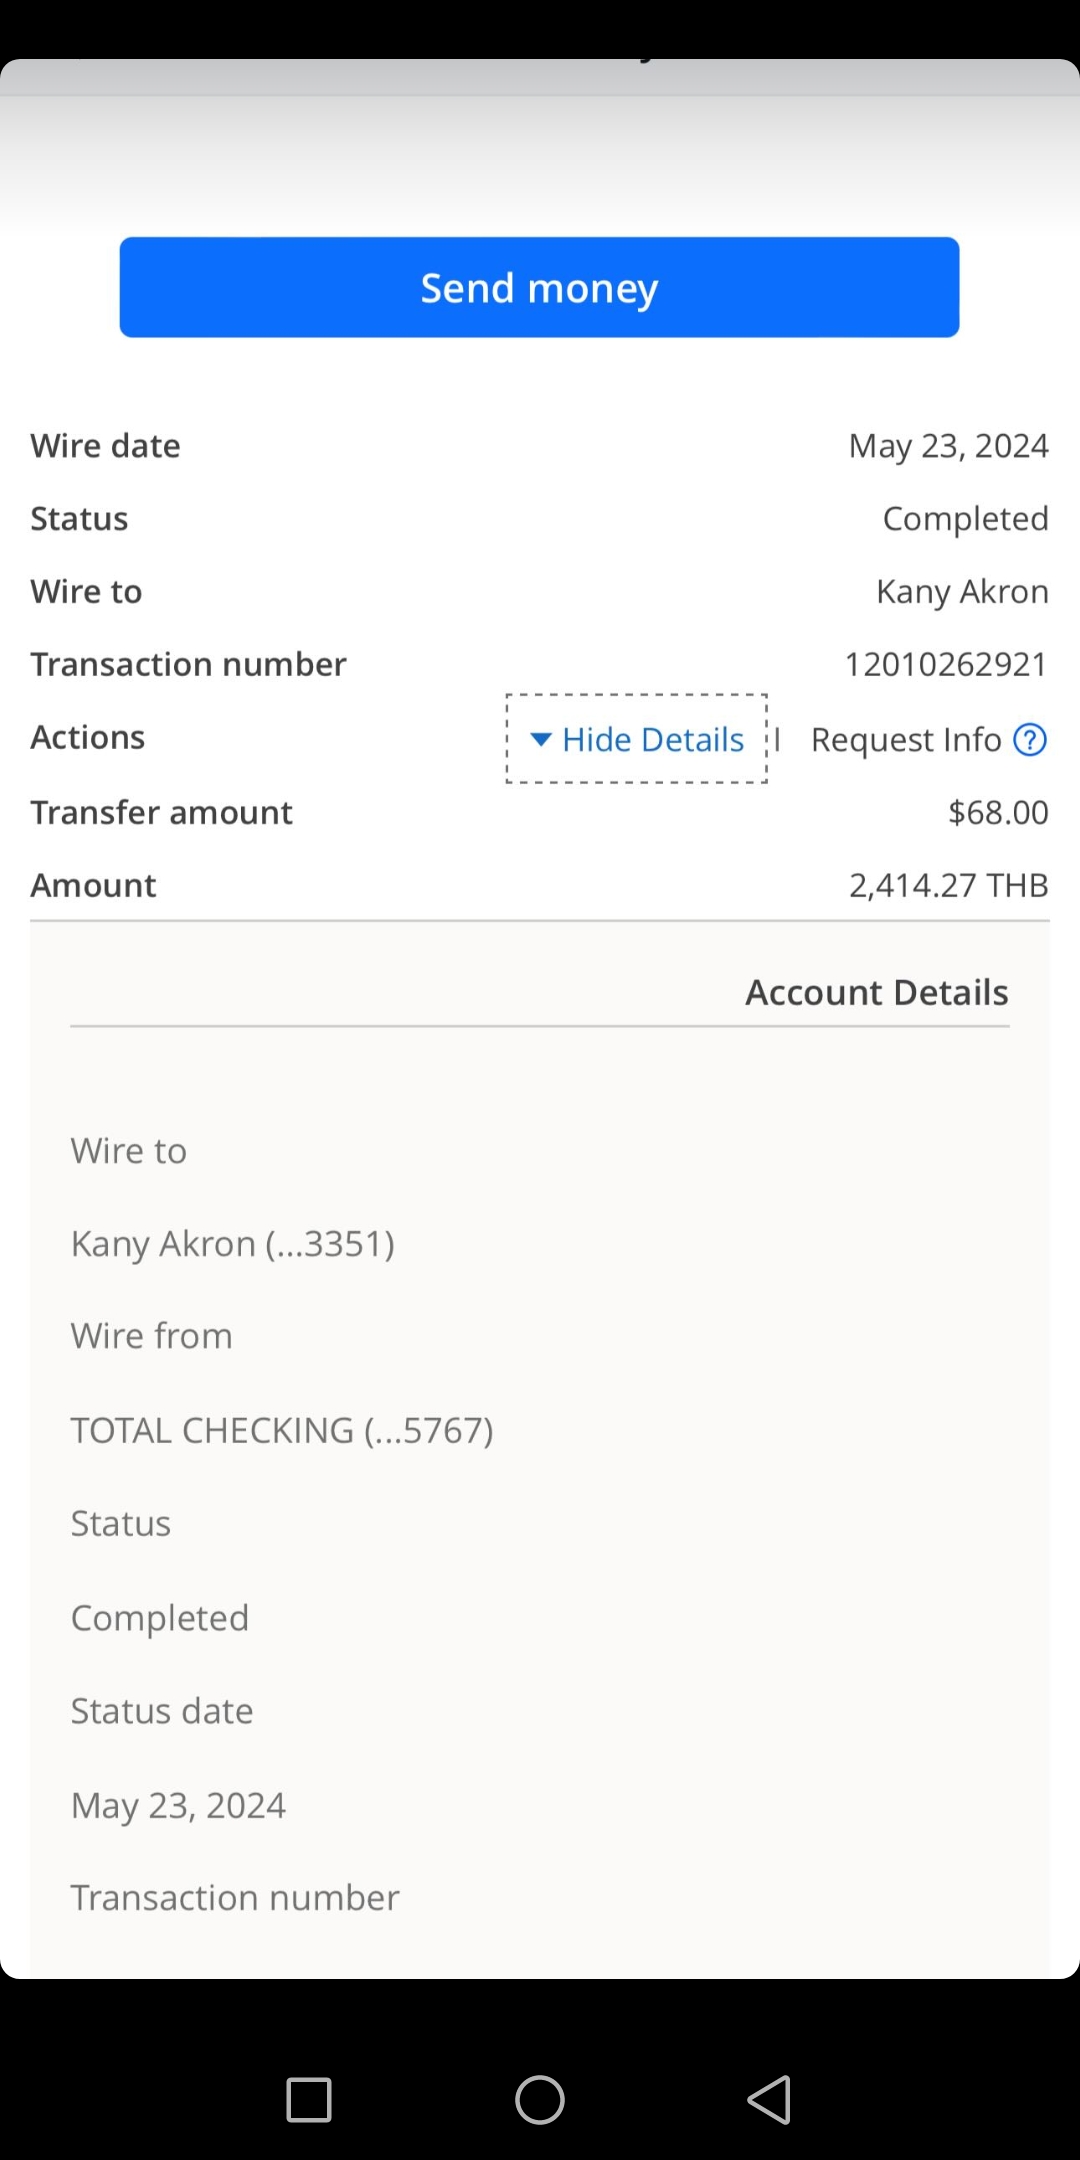Screen dimensions: 1080x2160
Task: Tap the Account Details heading
Action: coord(877,992)
